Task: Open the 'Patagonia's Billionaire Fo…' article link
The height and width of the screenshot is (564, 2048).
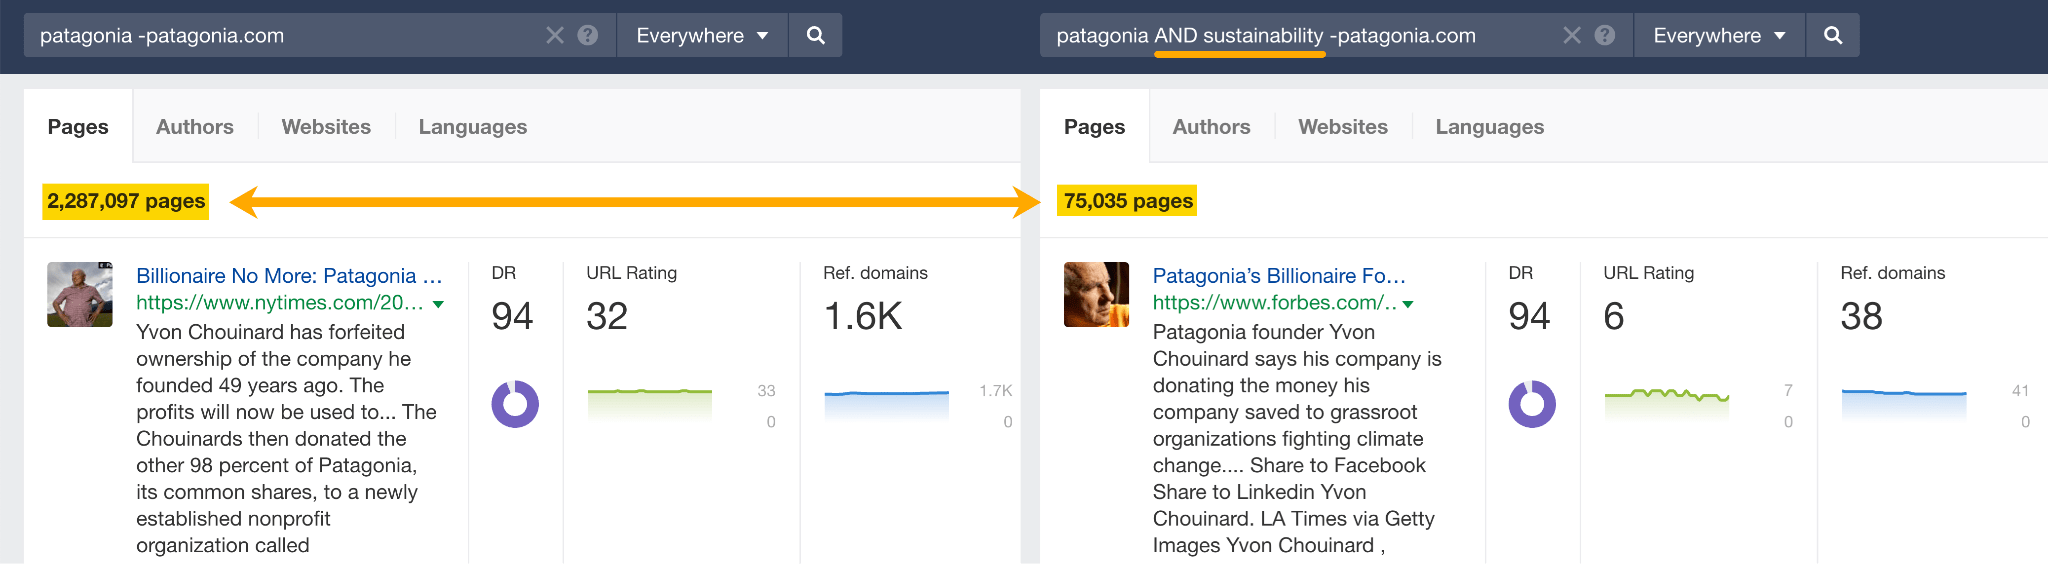Action: click(1279, 276)
